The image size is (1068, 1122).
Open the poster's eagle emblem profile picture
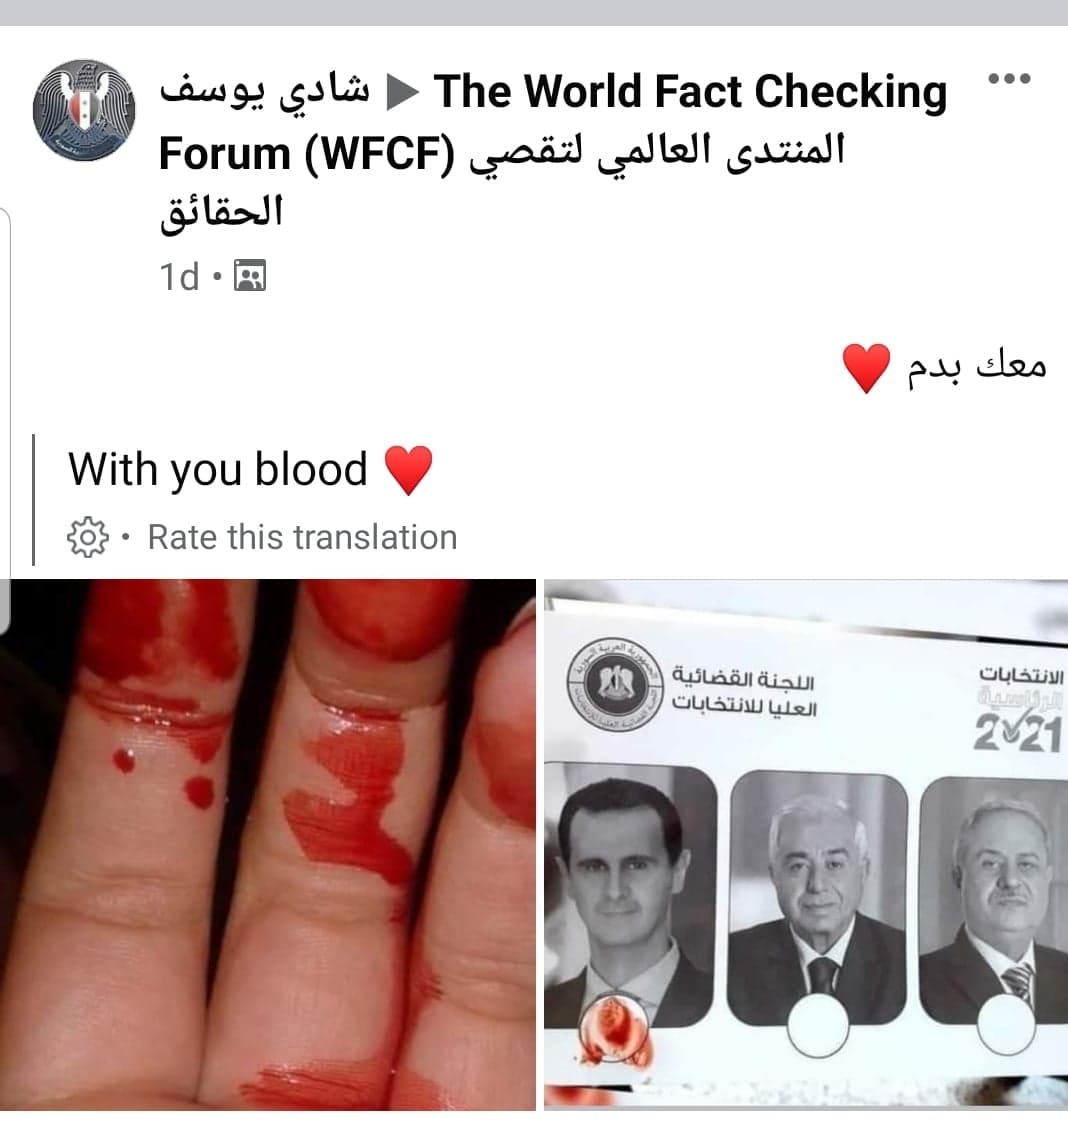pos(84,109)
